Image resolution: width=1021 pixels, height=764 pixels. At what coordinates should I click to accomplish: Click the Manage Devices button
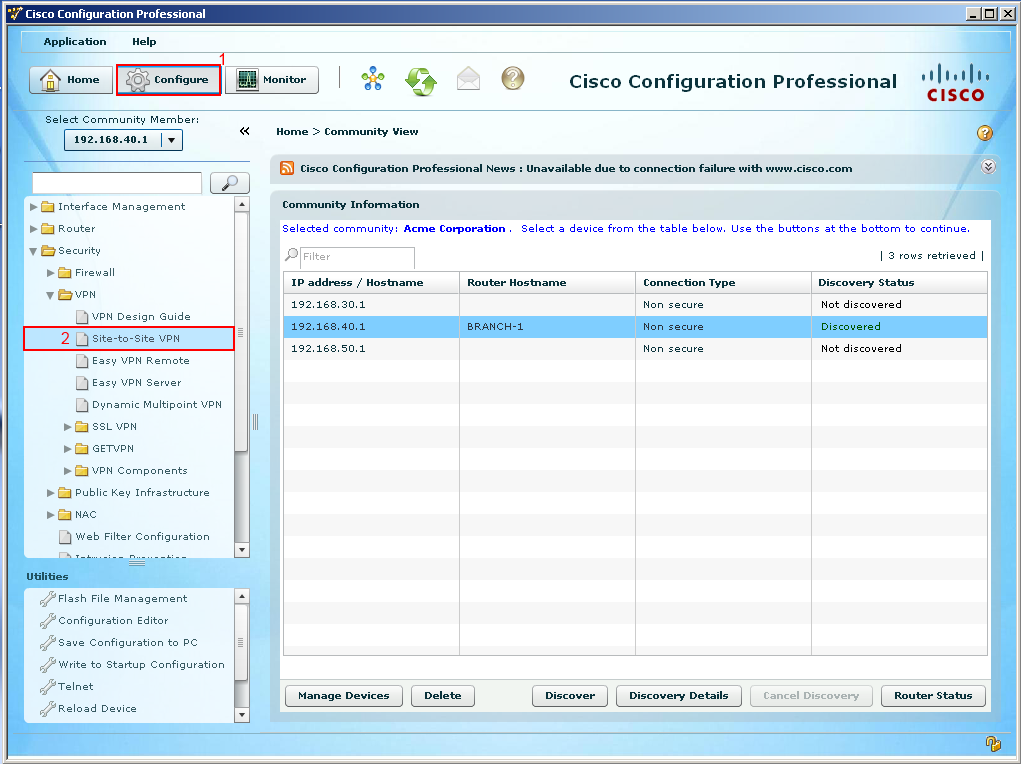[344, 696]
